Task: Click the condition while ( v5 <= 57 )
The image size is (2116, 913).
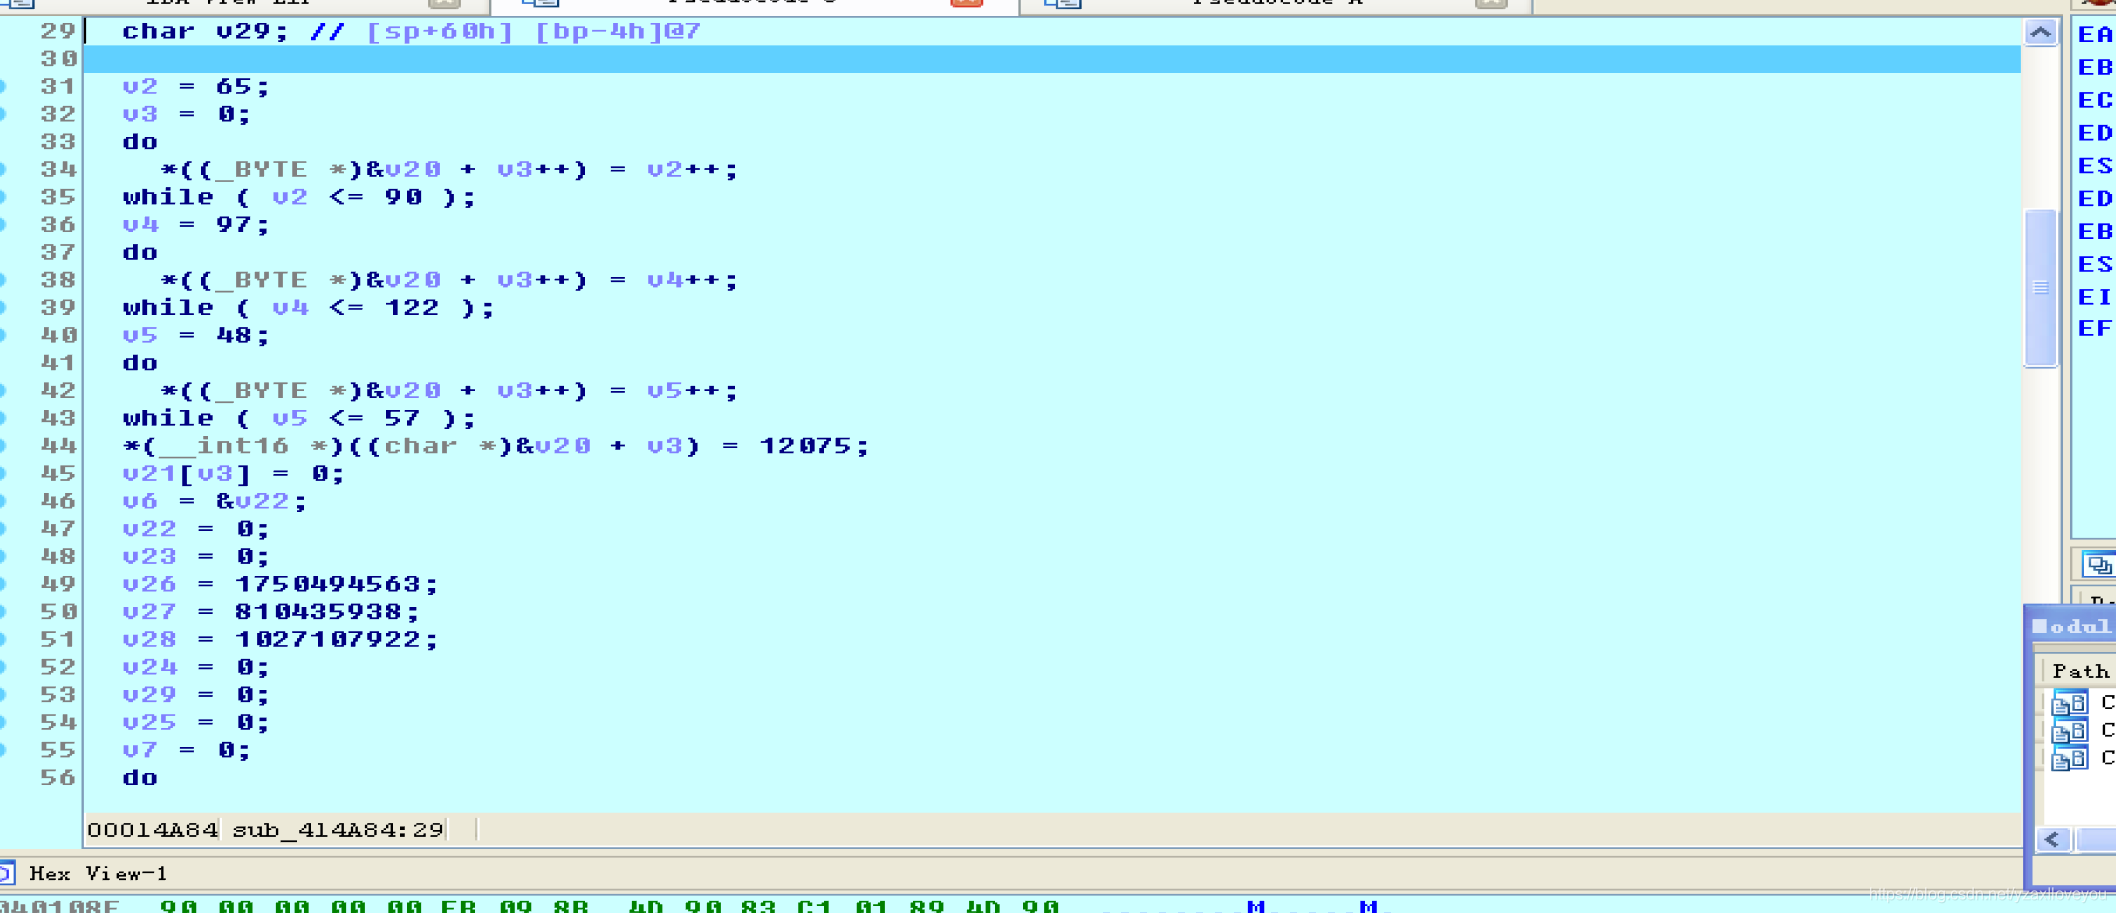Action: [x=299, y=418]
